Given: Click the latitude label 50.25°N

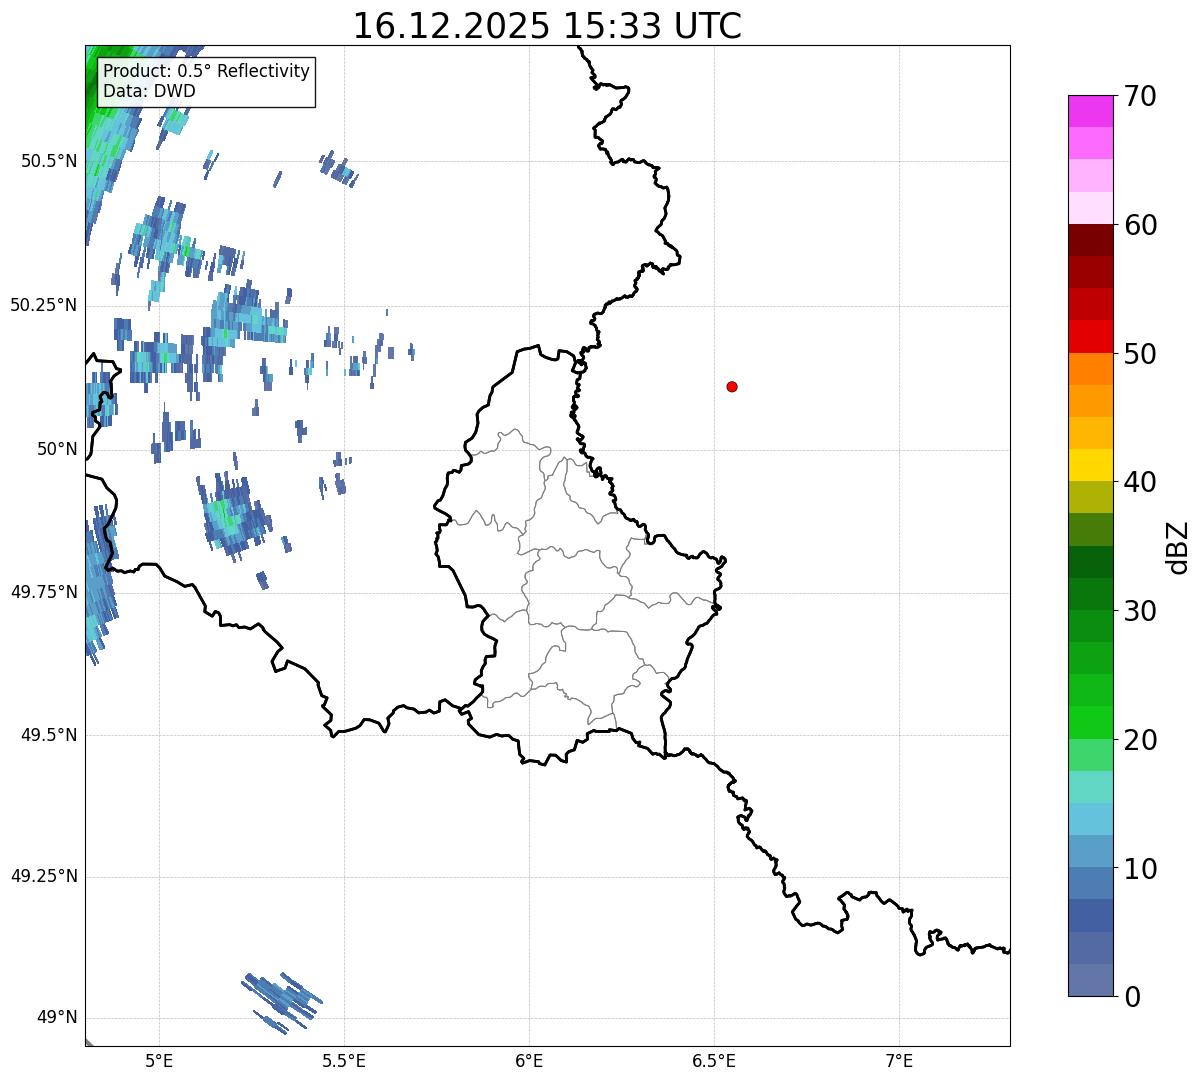Looking at the screenshot, I should pyautogui.click(x=44, y=305).
